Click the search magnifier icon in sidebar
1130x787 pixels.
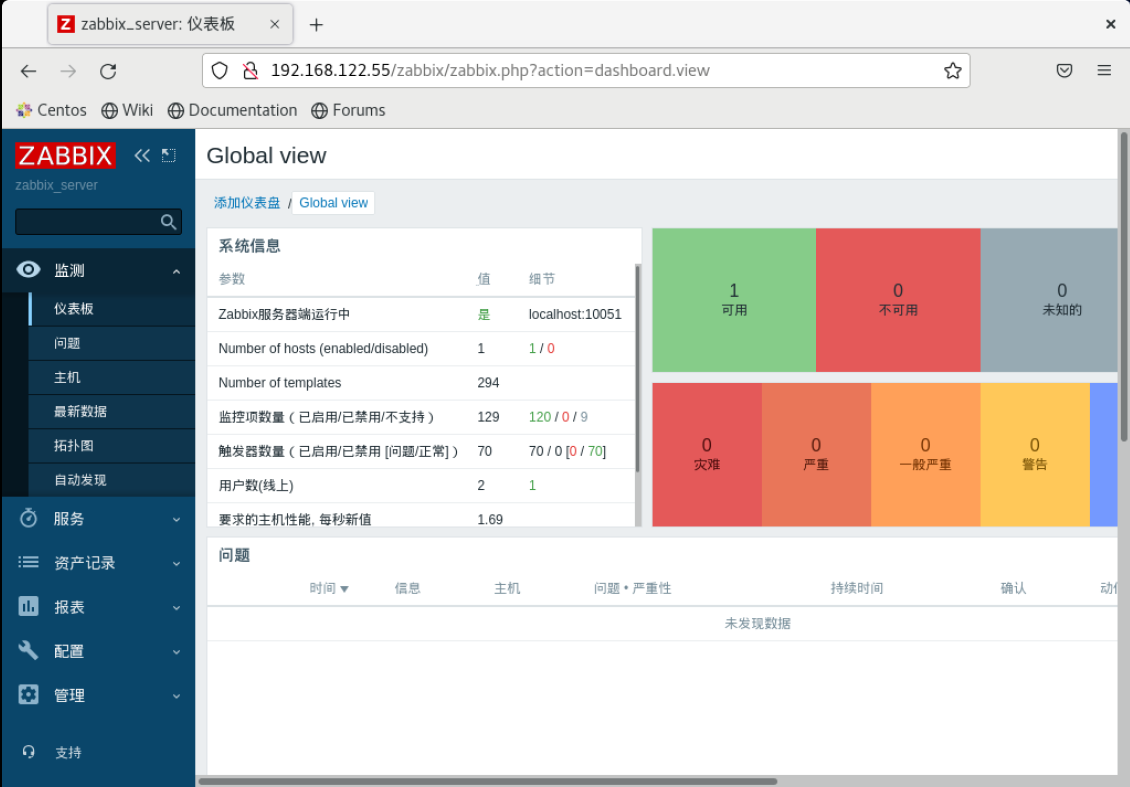click(169, 222)
